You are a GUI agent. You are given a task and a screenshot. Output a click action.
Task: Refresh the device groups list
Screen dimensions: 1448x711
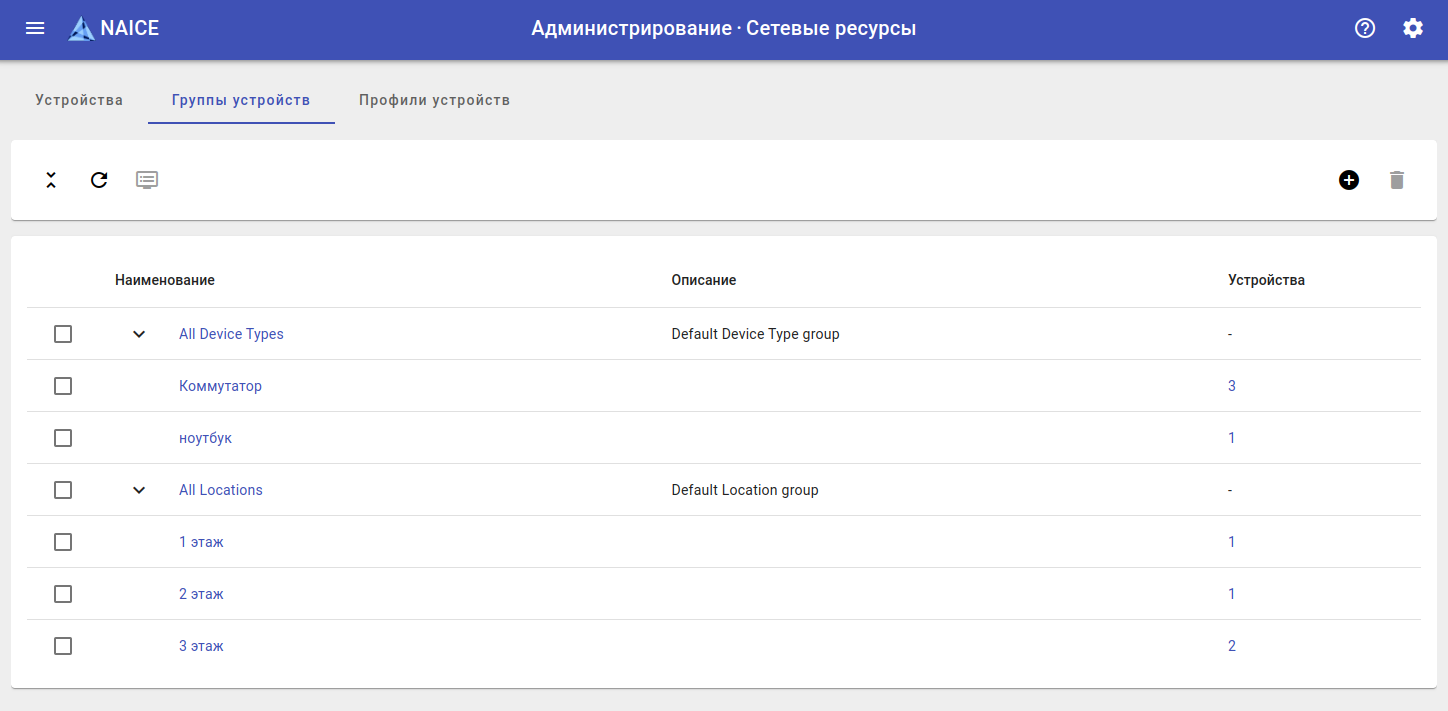(99, 180)
